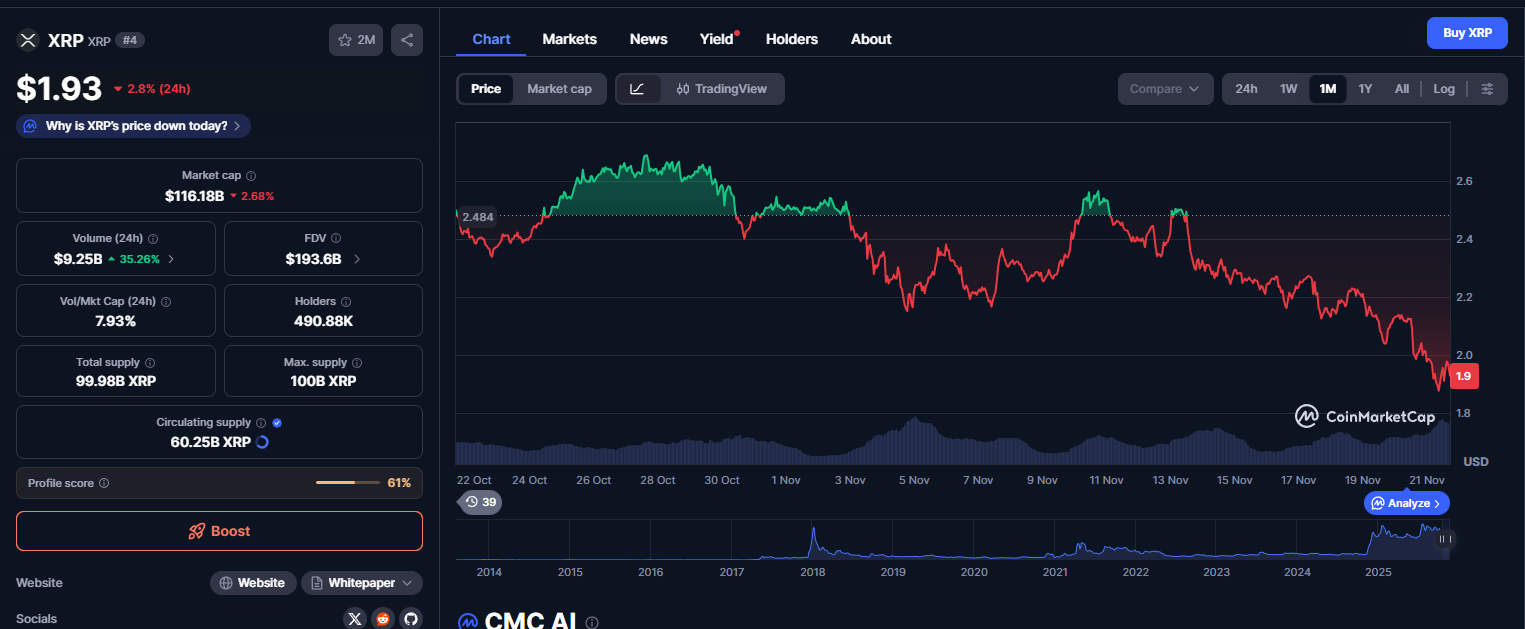Click the Analyze button on the chart
1525x629 pixels.
pyautogui.click(x=1406, y=503)
